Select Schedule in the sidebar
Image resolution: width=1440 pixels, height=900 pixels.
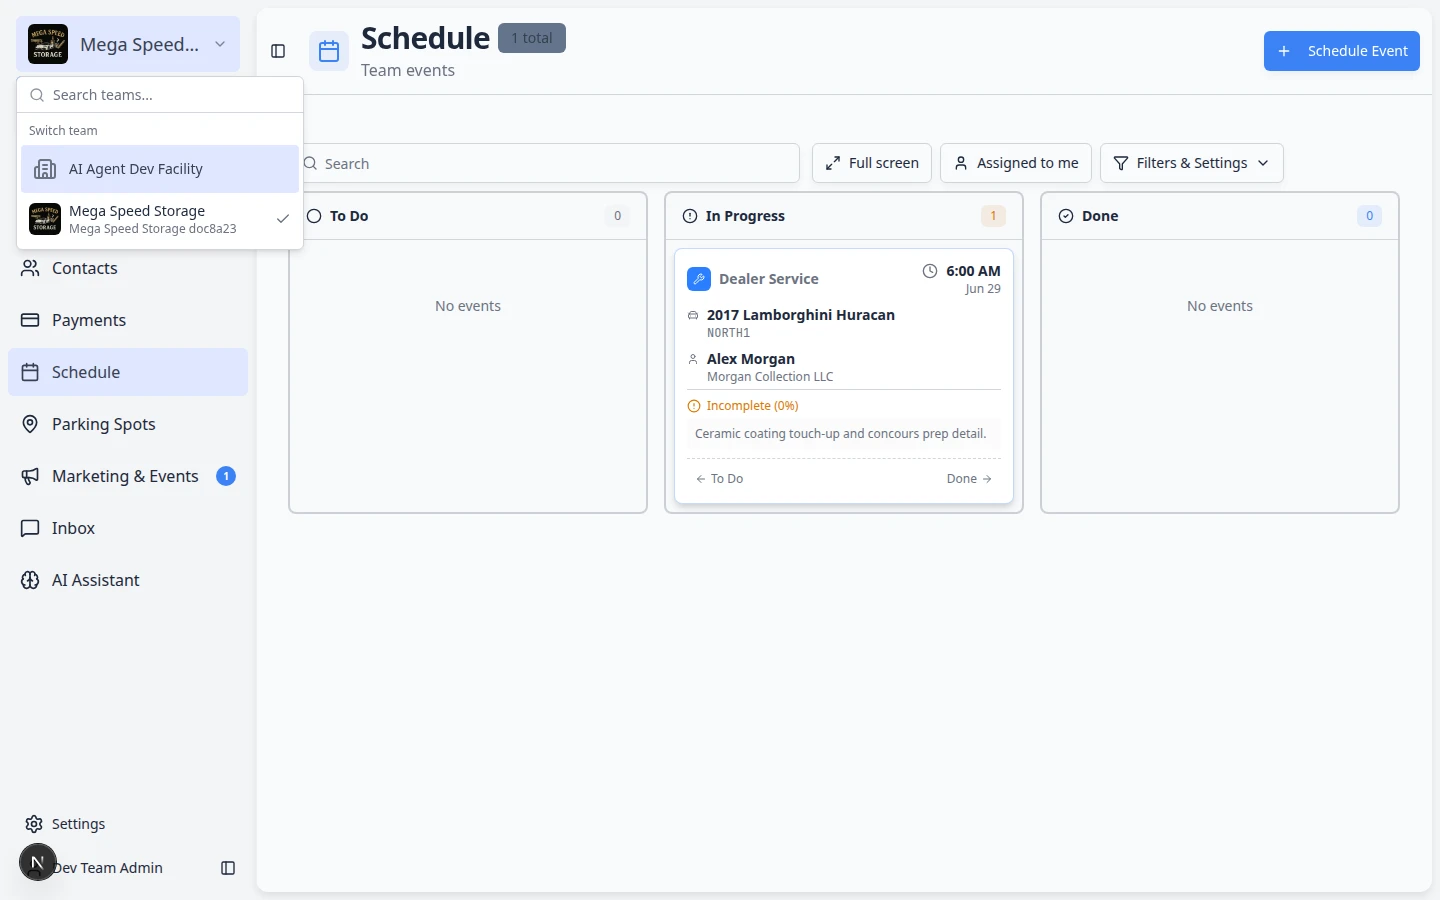[x=128, y=372]
